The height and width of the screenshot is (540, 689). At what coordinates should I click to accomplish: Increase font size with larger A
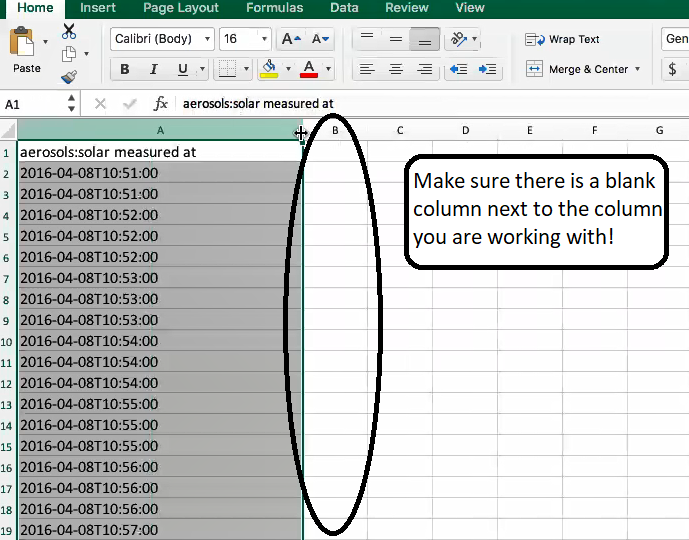(x=290, y=39)
